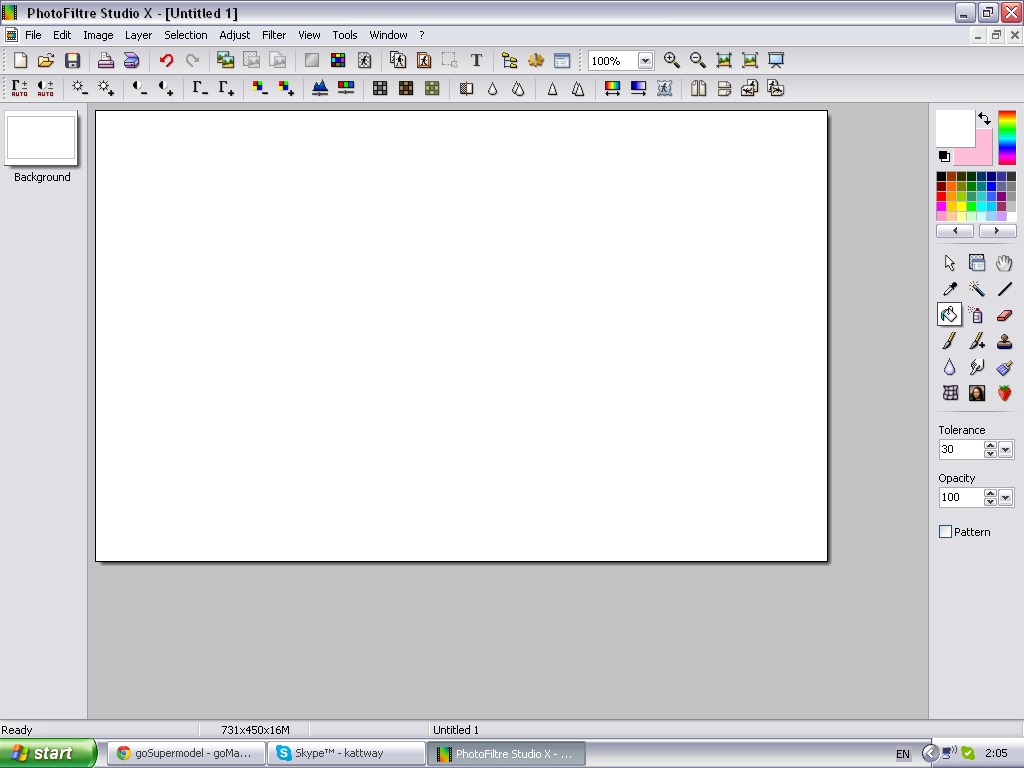Create a new image with New icon
This screenshot has width=1024, height=768.
coord(20,61)
